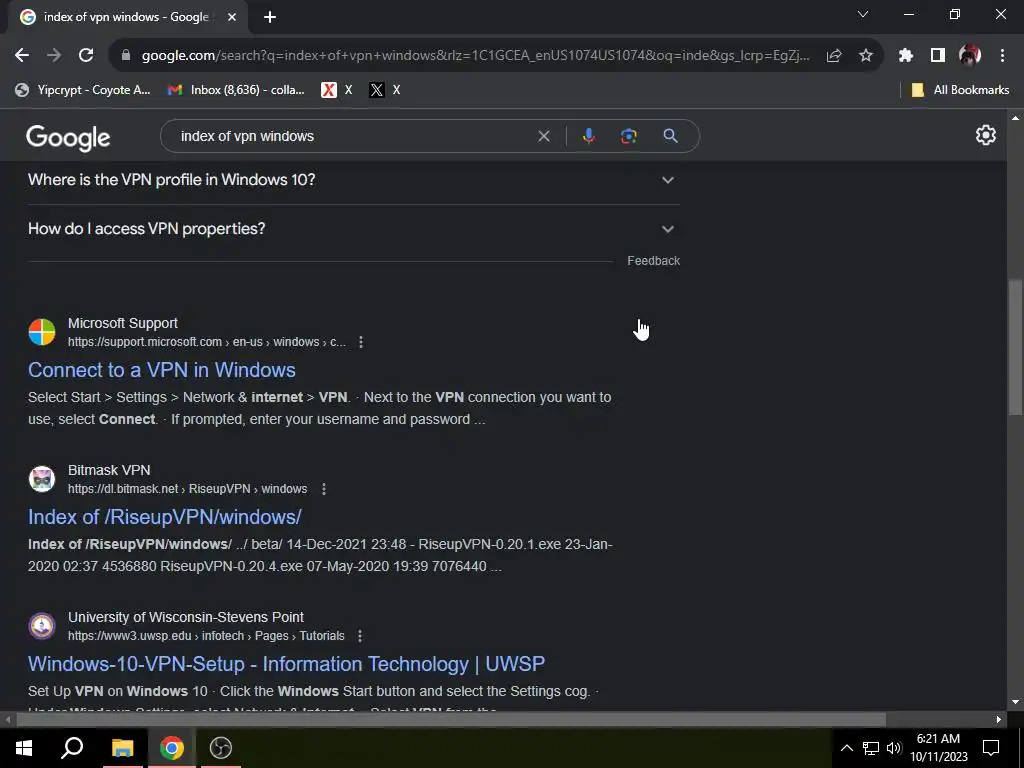Open network status tray icon
This screenshot has height=768, width=1024.
[871, 748]
